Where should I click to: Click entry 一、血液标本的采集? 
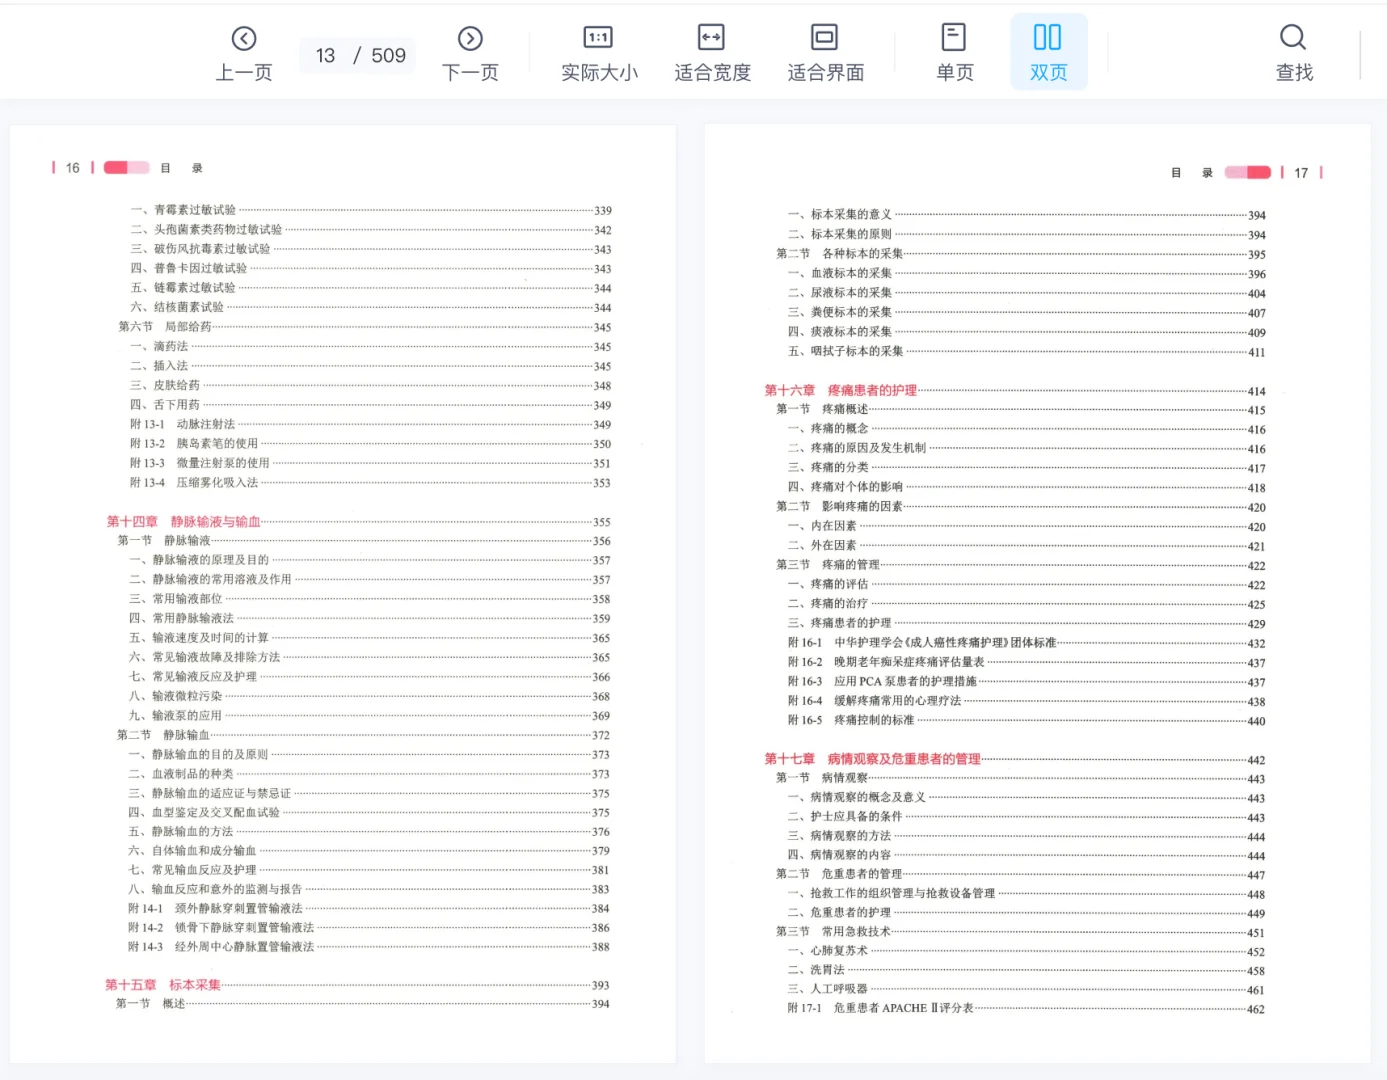pos(840,273)
